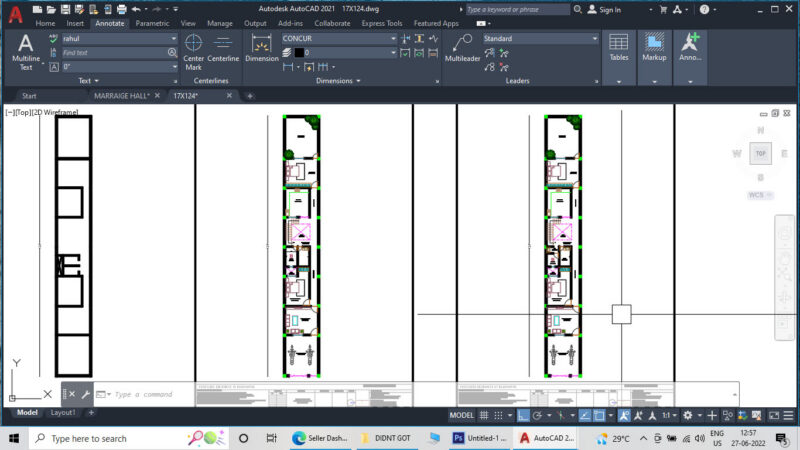Image resolution: width=800 pixels, height=450 pixels.
Task: Switch to the Insert ribbon tab
Action: click(75, 23)
